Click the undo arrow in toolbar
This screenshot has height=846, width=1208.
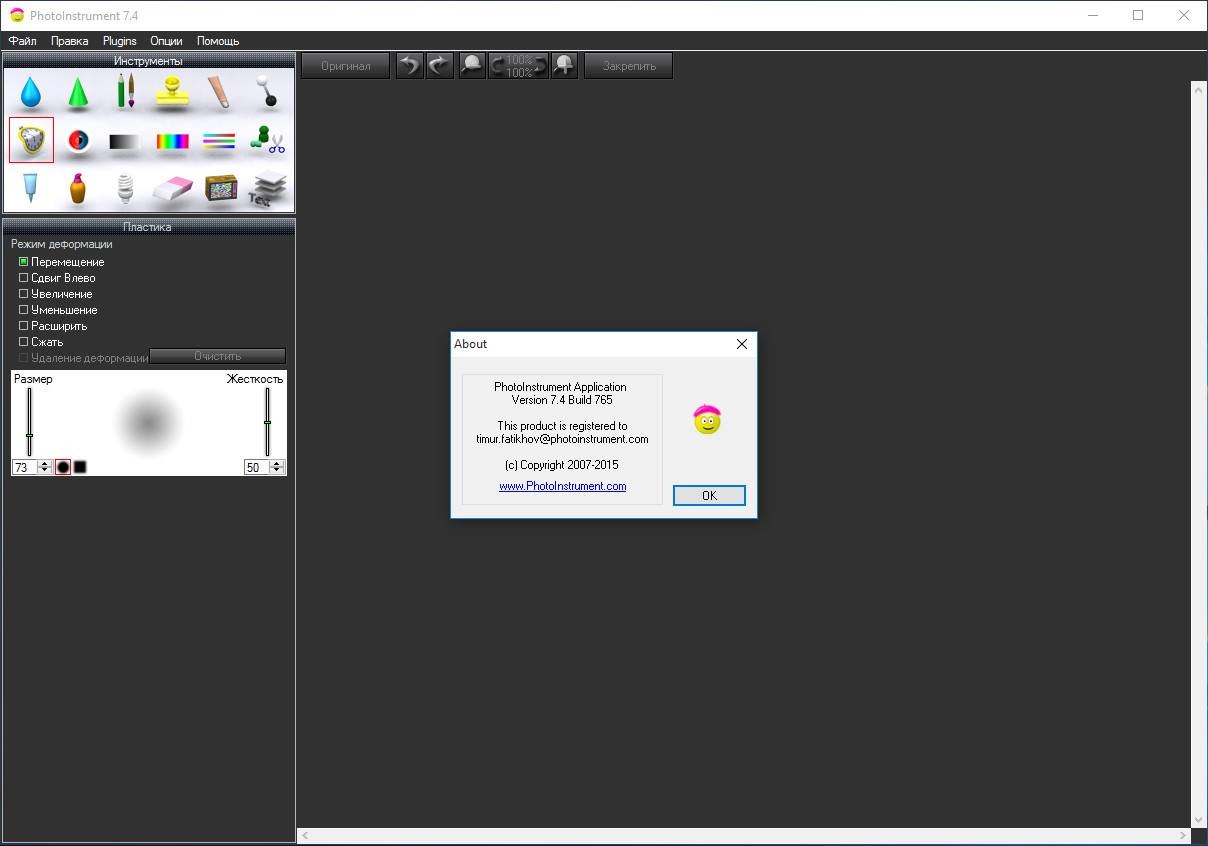point(410,66)
